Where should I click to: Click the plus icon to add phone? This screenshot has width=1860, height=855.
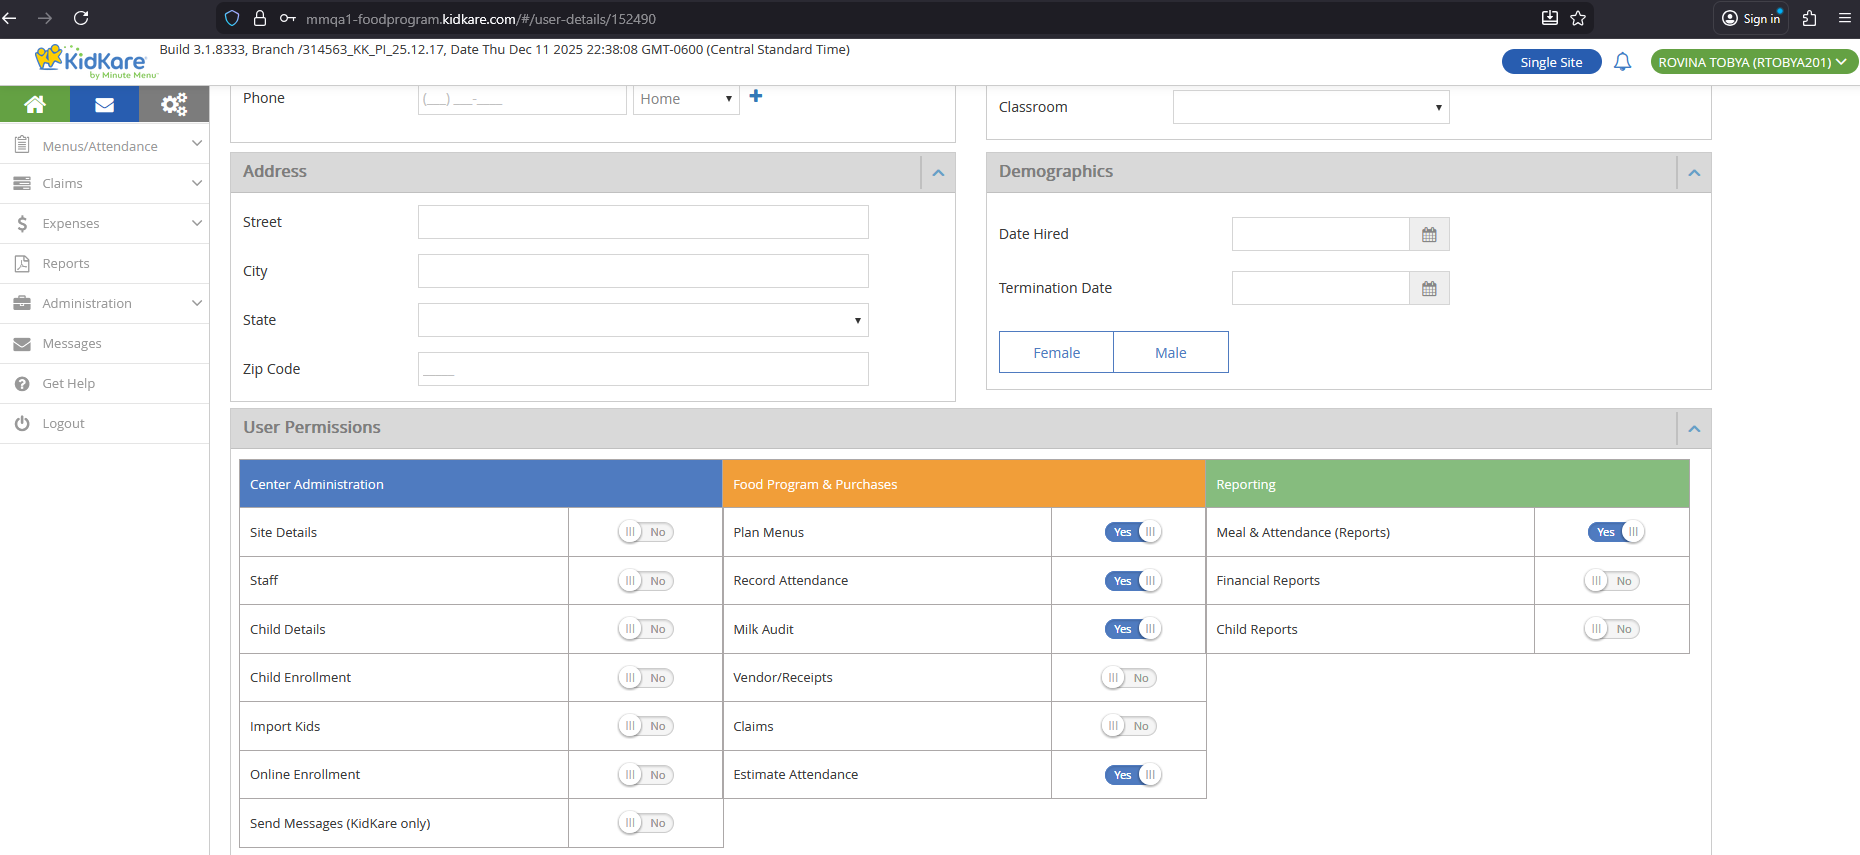tap(756, 96)
